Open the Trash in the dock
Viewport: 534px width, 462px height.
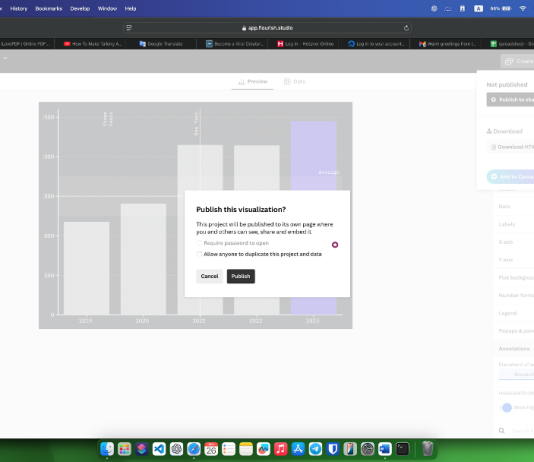coord(427,449)
